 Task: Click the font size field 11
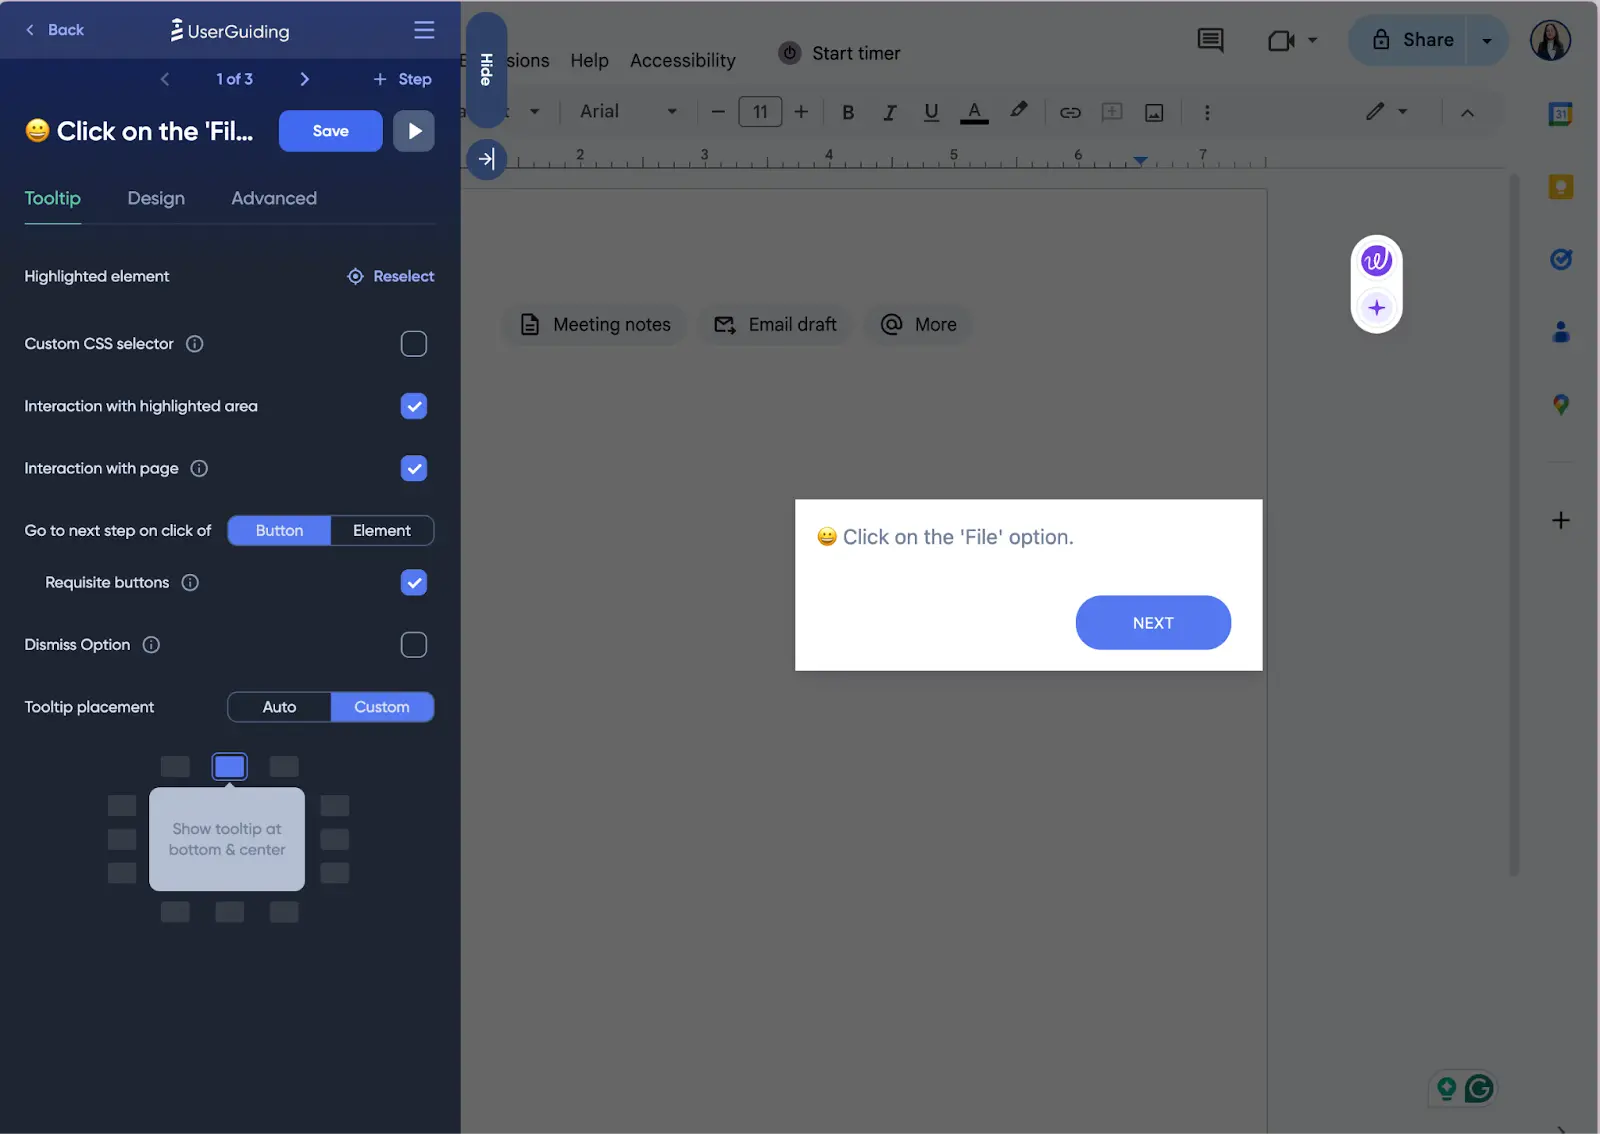tap(760, 112)
